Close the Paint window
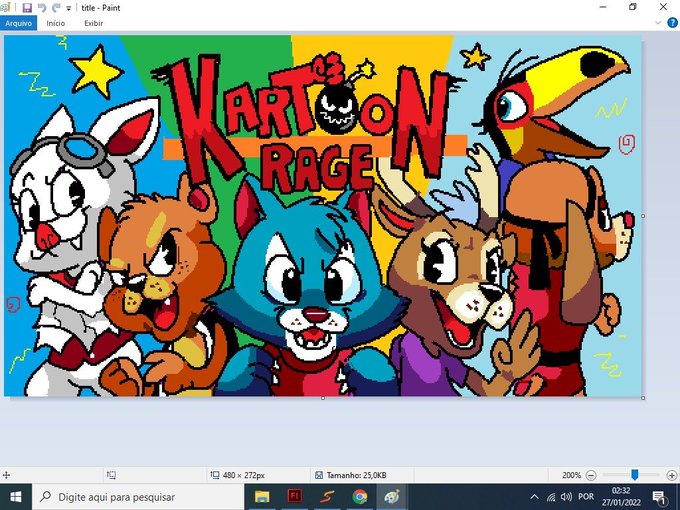The height and width of the screenshot is (510, 680). [x=664, y=7]
